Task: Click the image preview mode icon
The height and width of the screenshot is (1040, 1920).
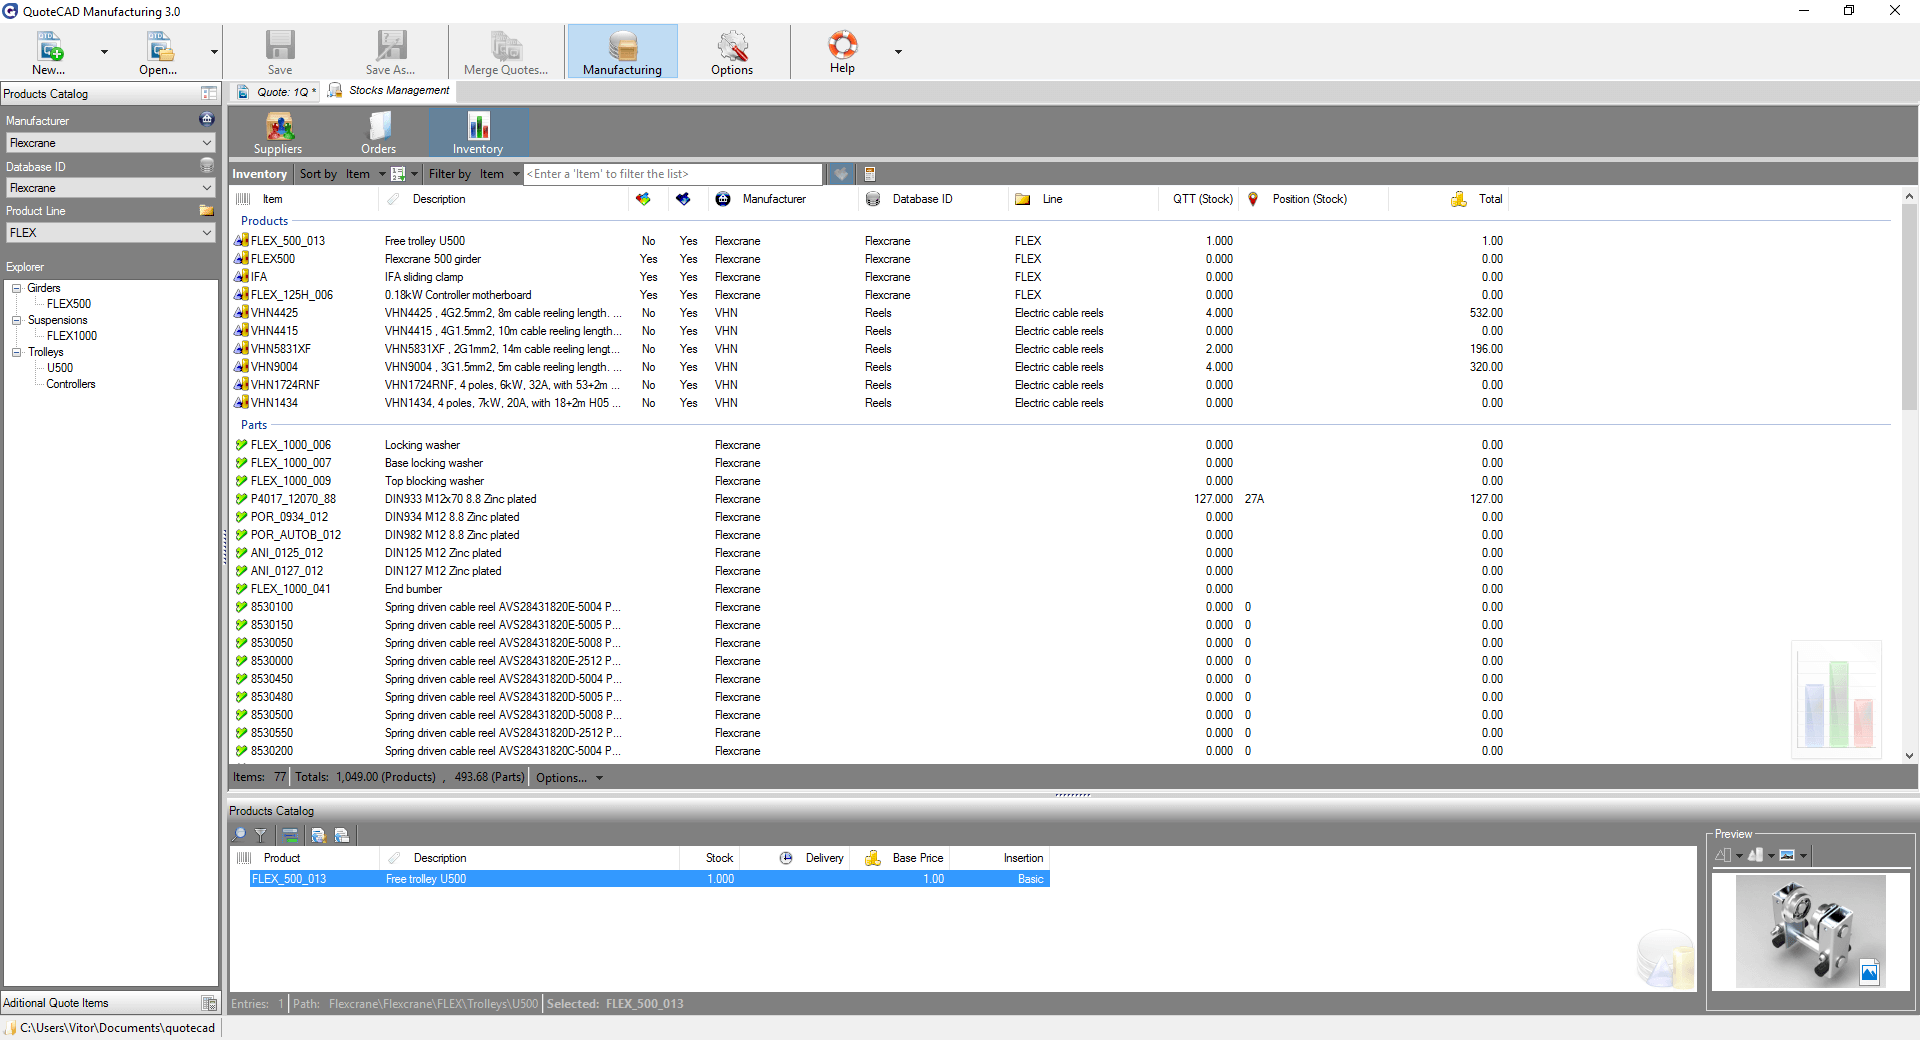Action: [x=1787, y=855]
